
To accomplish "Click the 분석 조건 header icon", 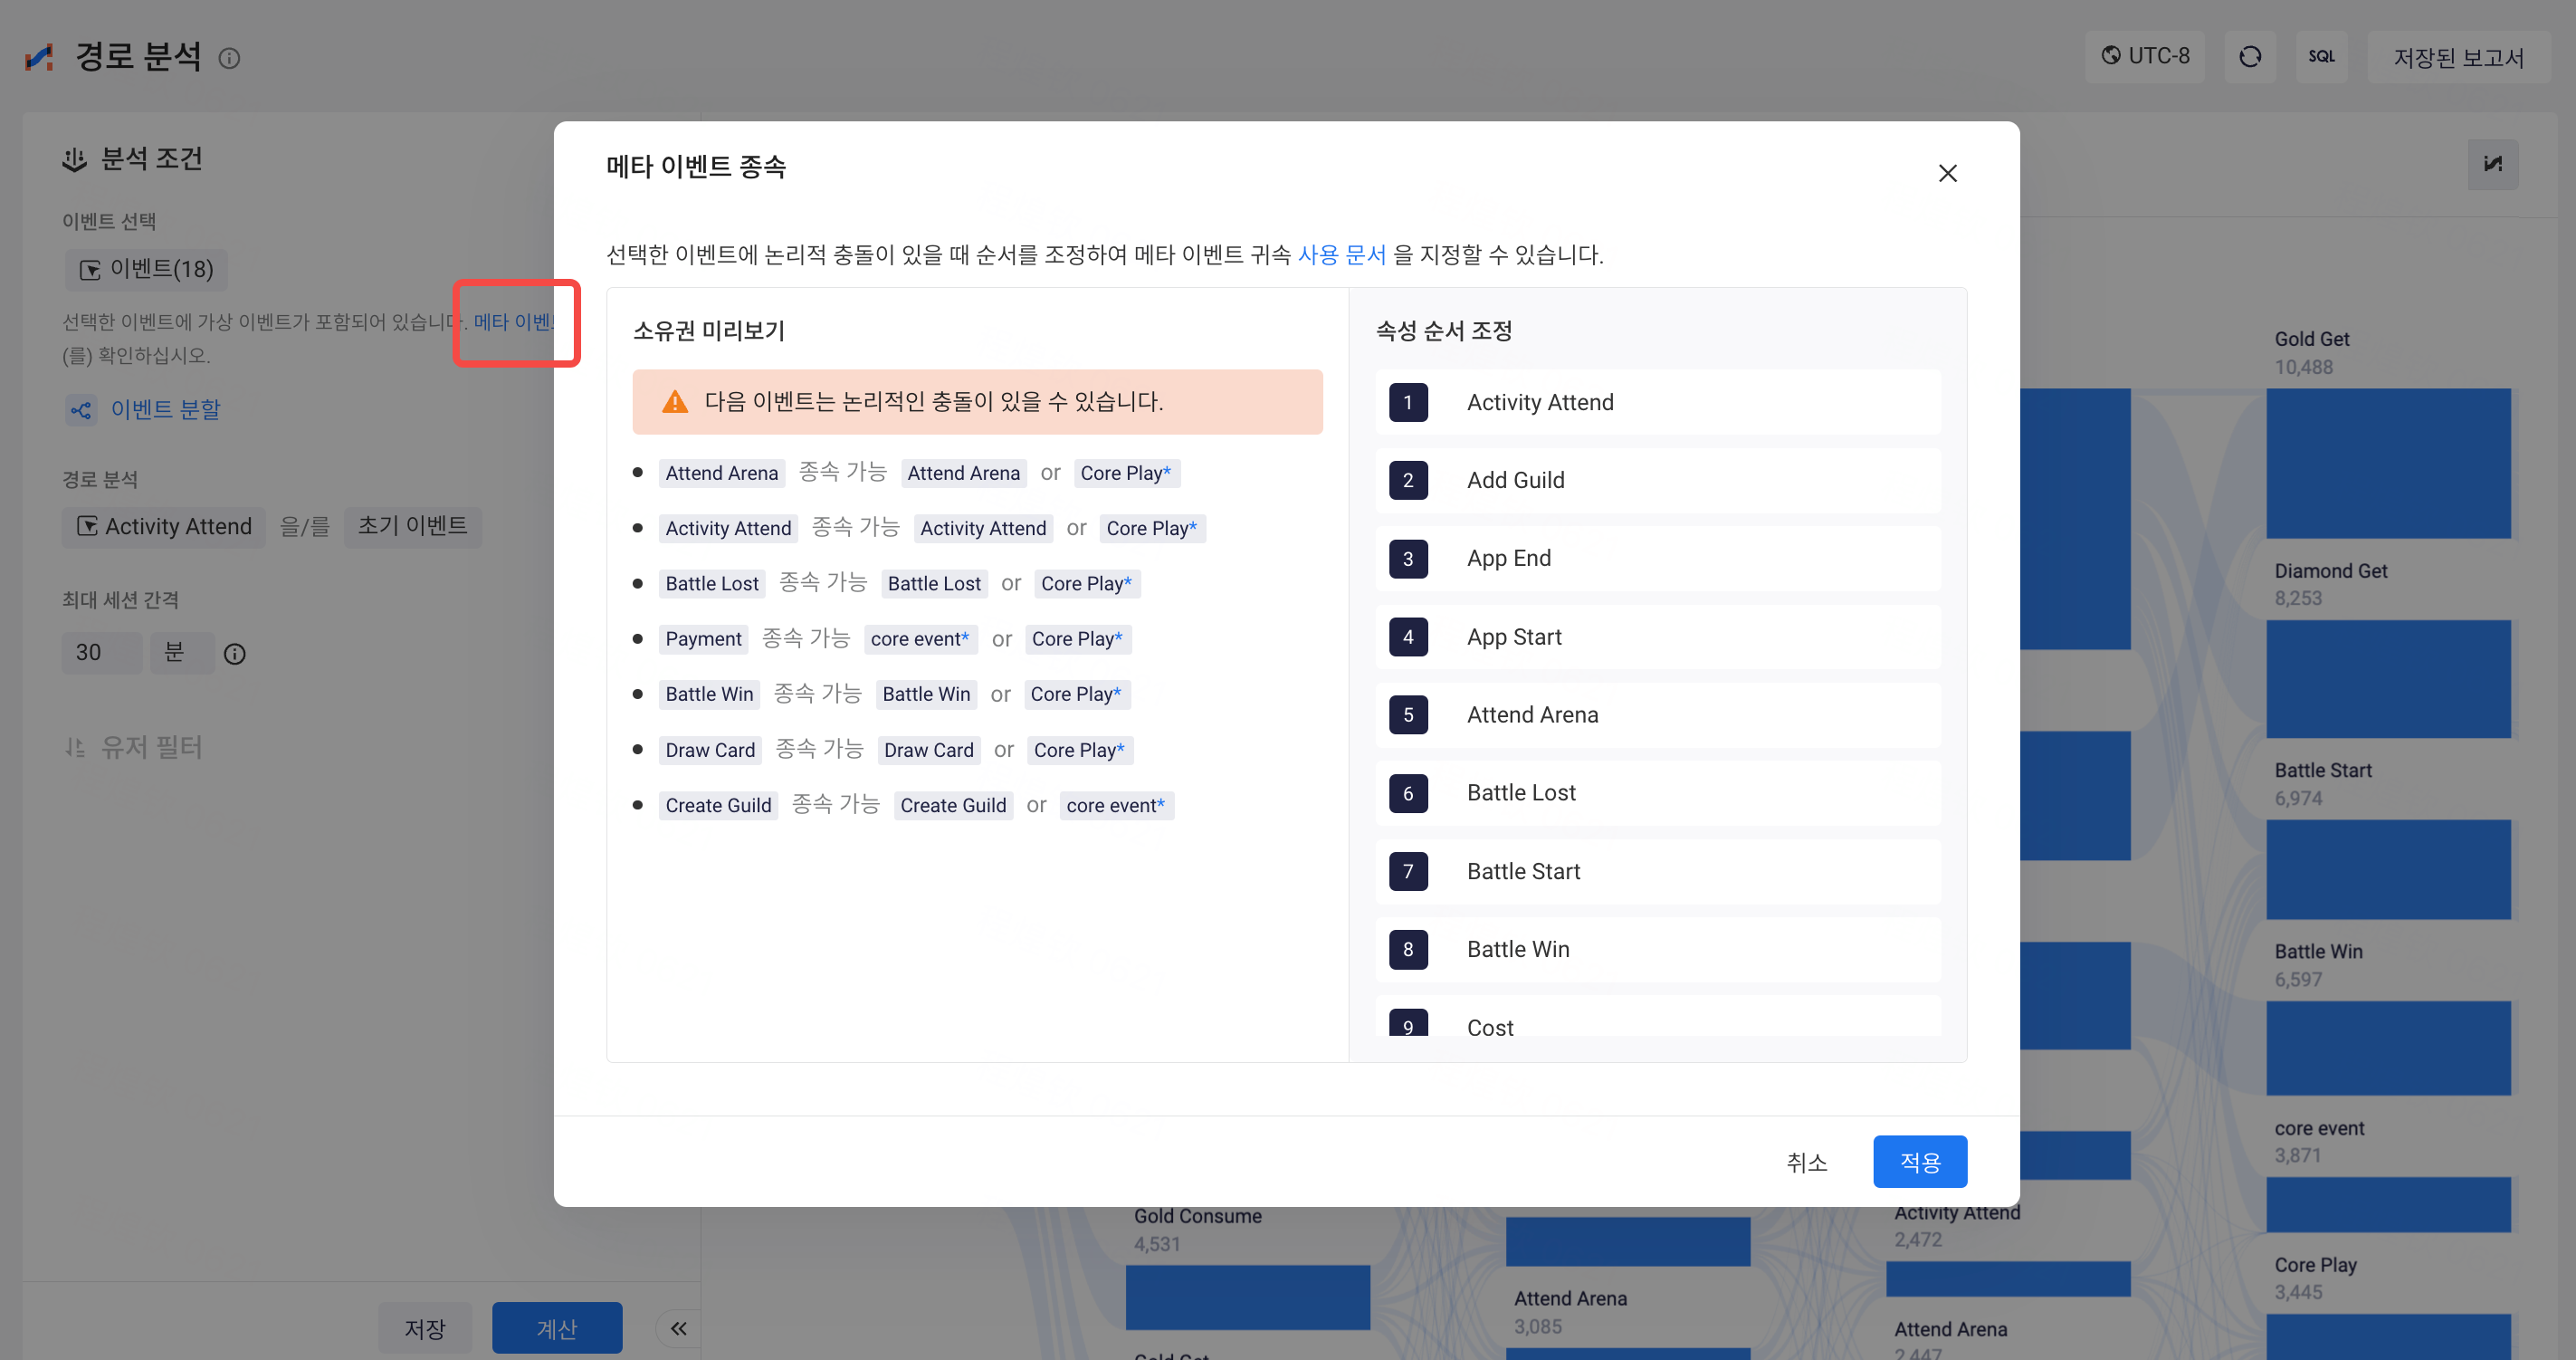I will click(x=75, y=159).
